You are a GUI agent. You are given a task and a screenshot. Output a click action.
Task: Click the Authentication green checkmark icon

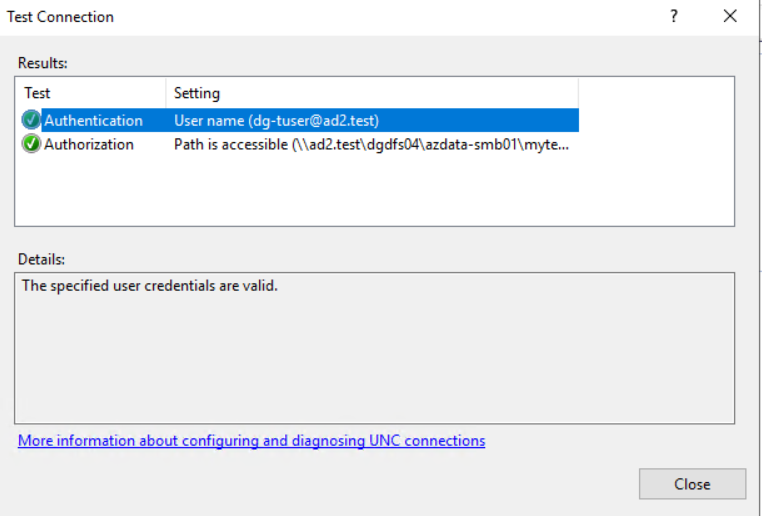click(x=31, y=121)
